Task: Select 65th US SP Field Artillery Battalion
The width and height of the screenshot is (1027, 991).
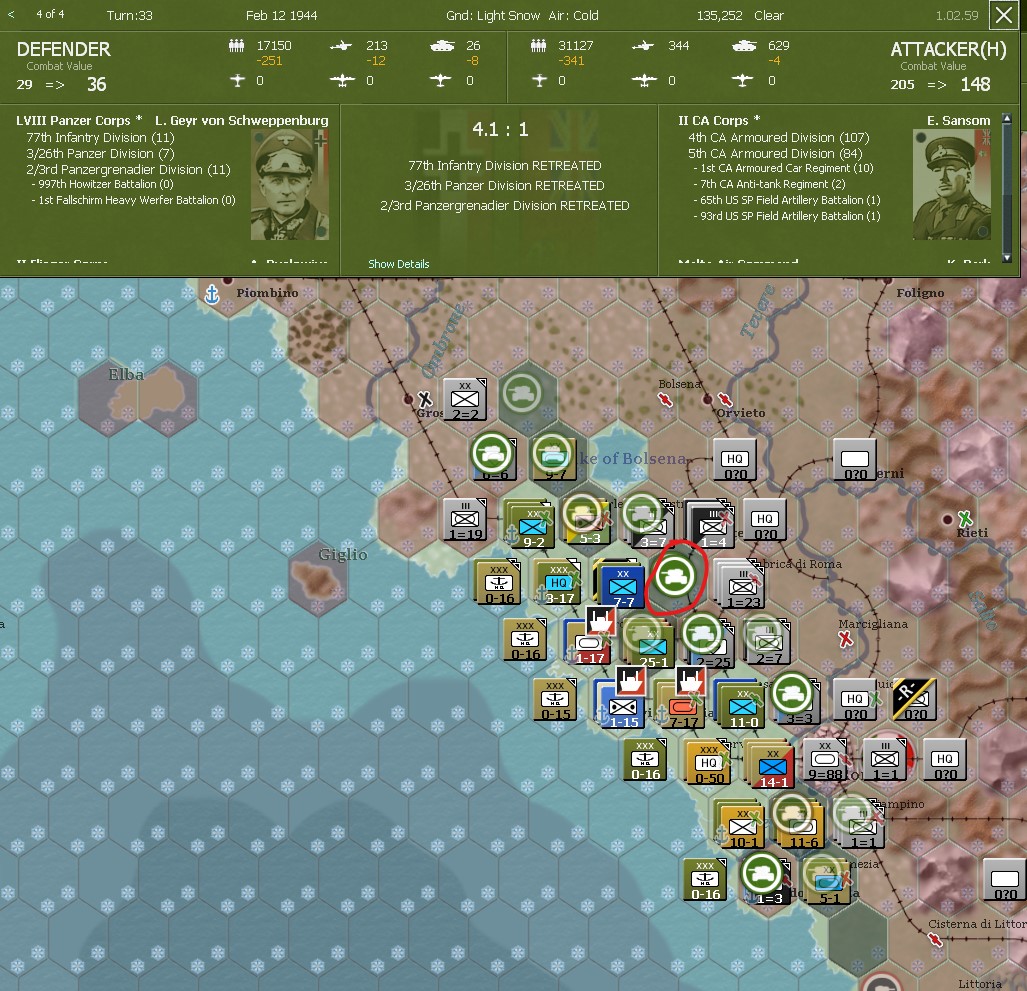Action: click(x=787, y=200)
